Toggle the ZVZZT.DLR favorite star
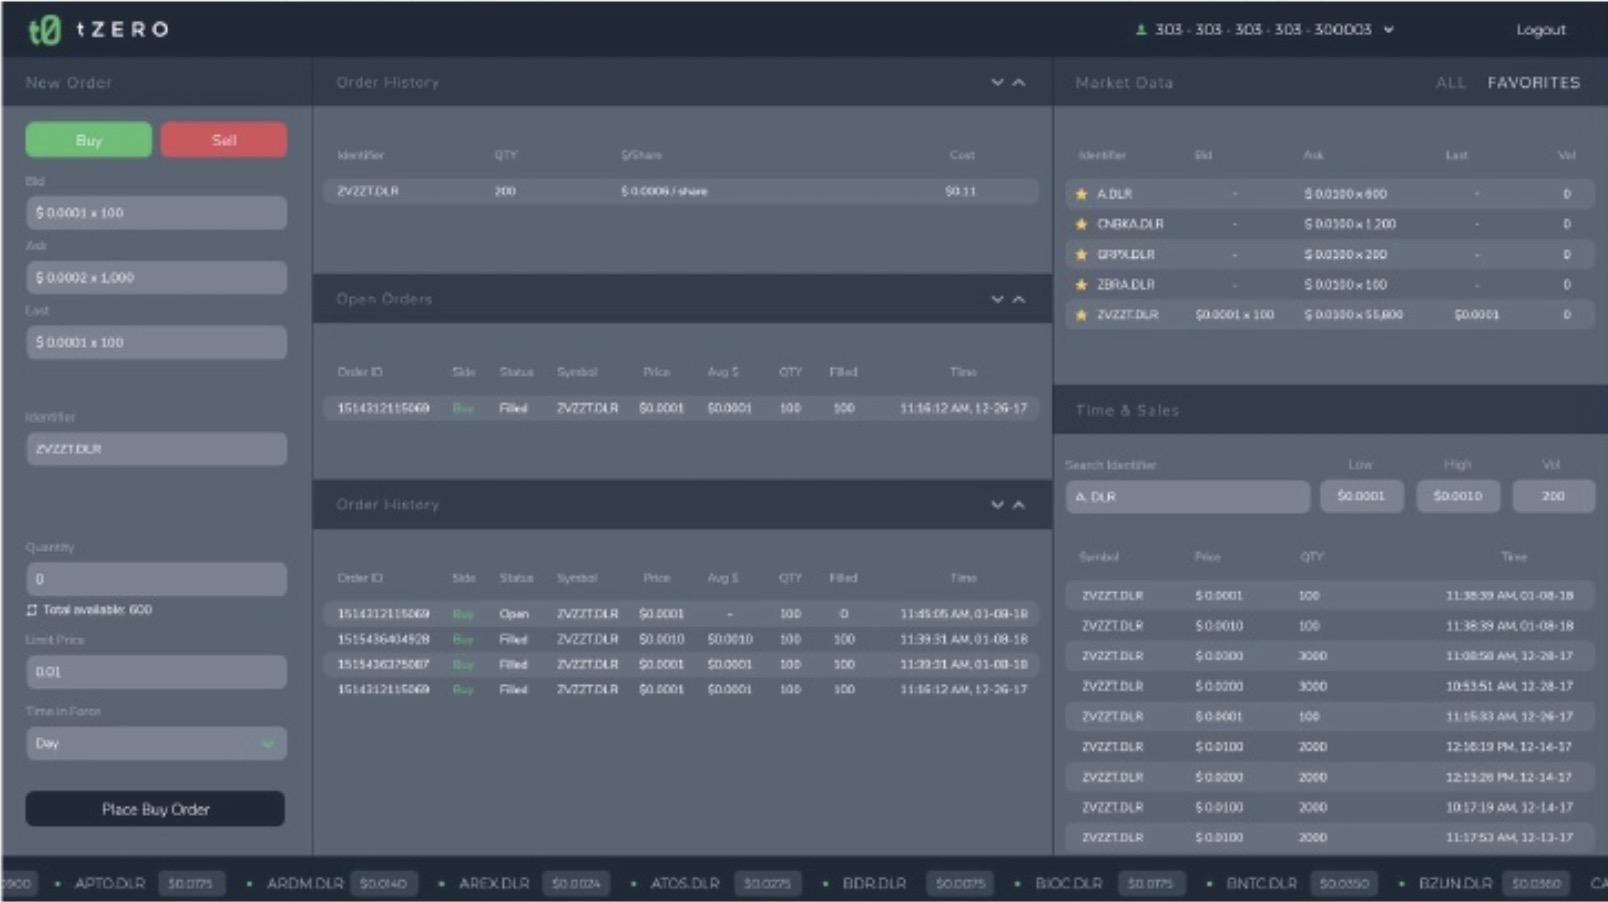The height and width of the screenshot is (902, 1608). click(1081, 315)
